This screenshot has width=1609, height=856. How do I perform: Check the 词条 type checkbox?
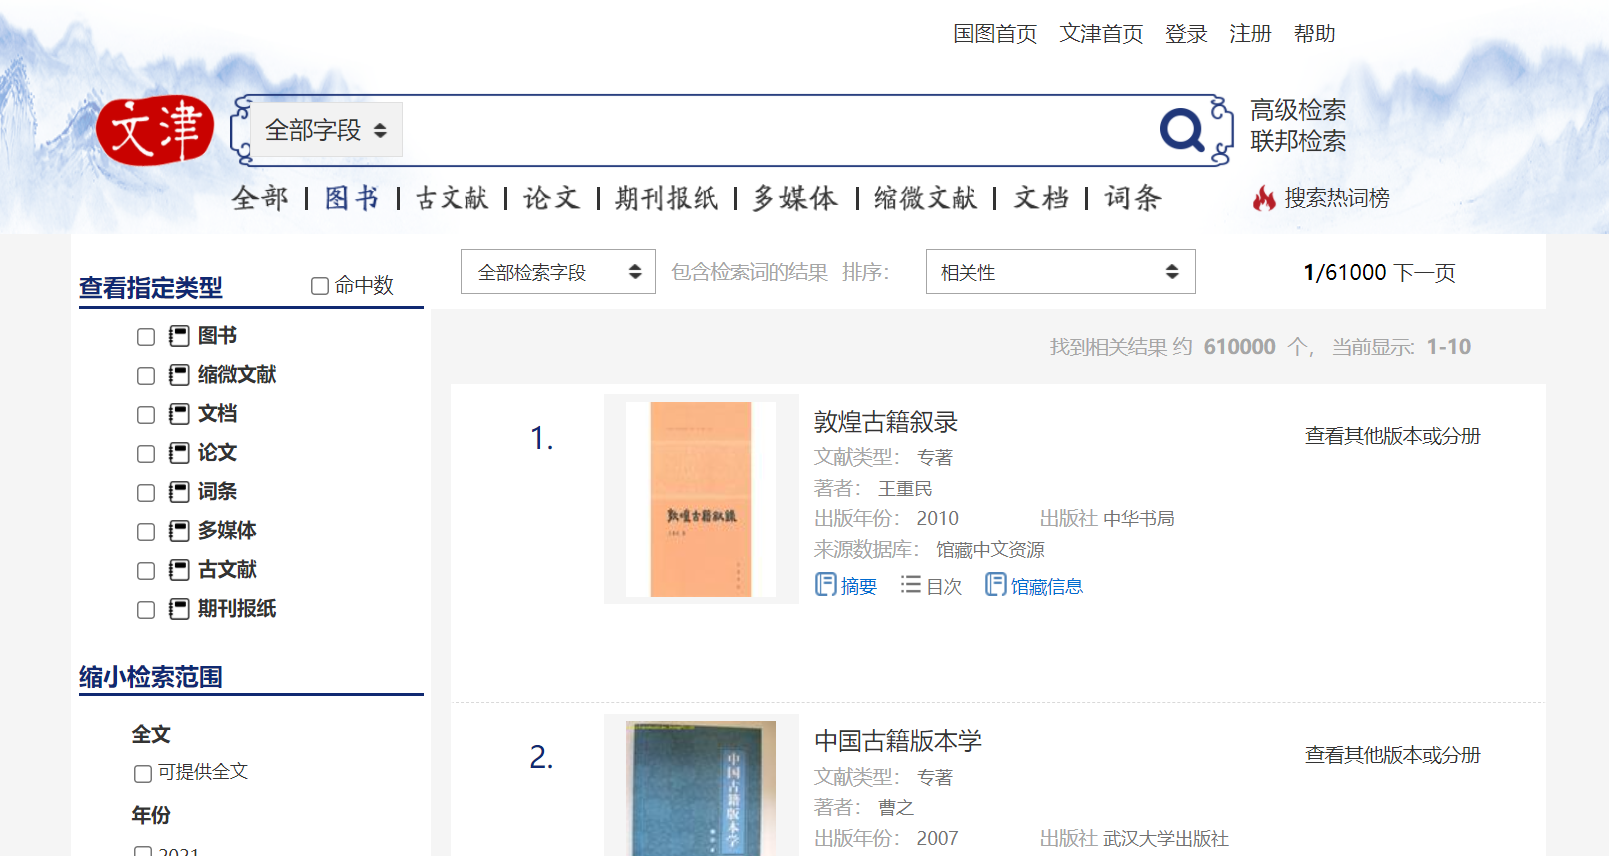[146, 493]
